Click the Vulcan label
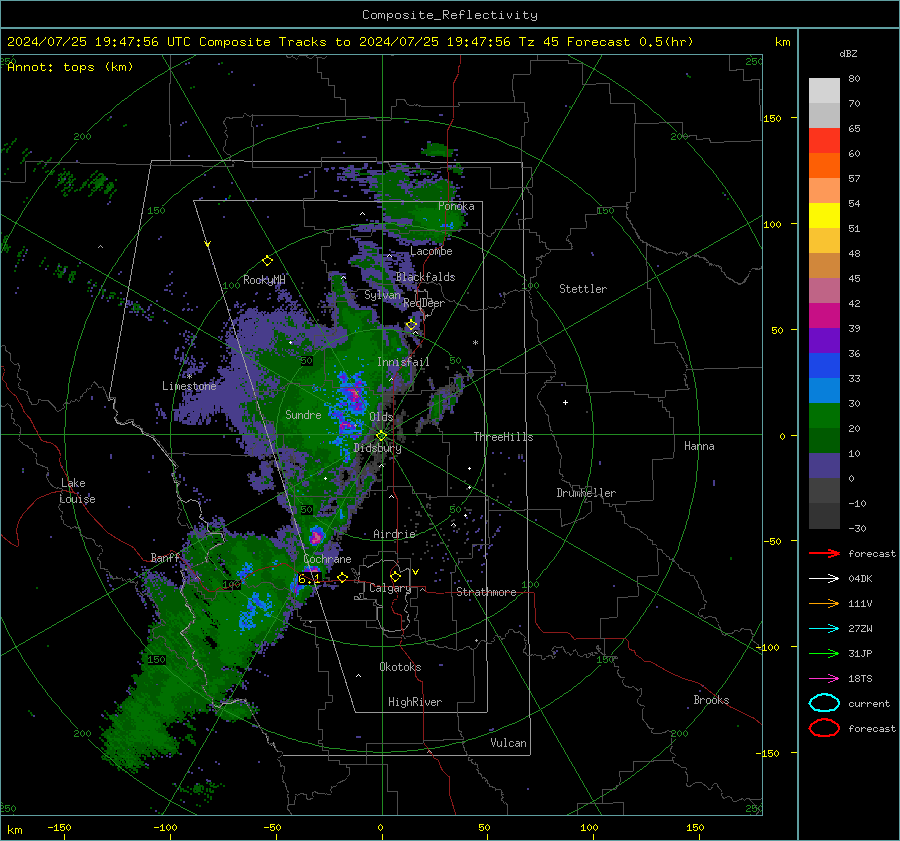 coord(508,743)
